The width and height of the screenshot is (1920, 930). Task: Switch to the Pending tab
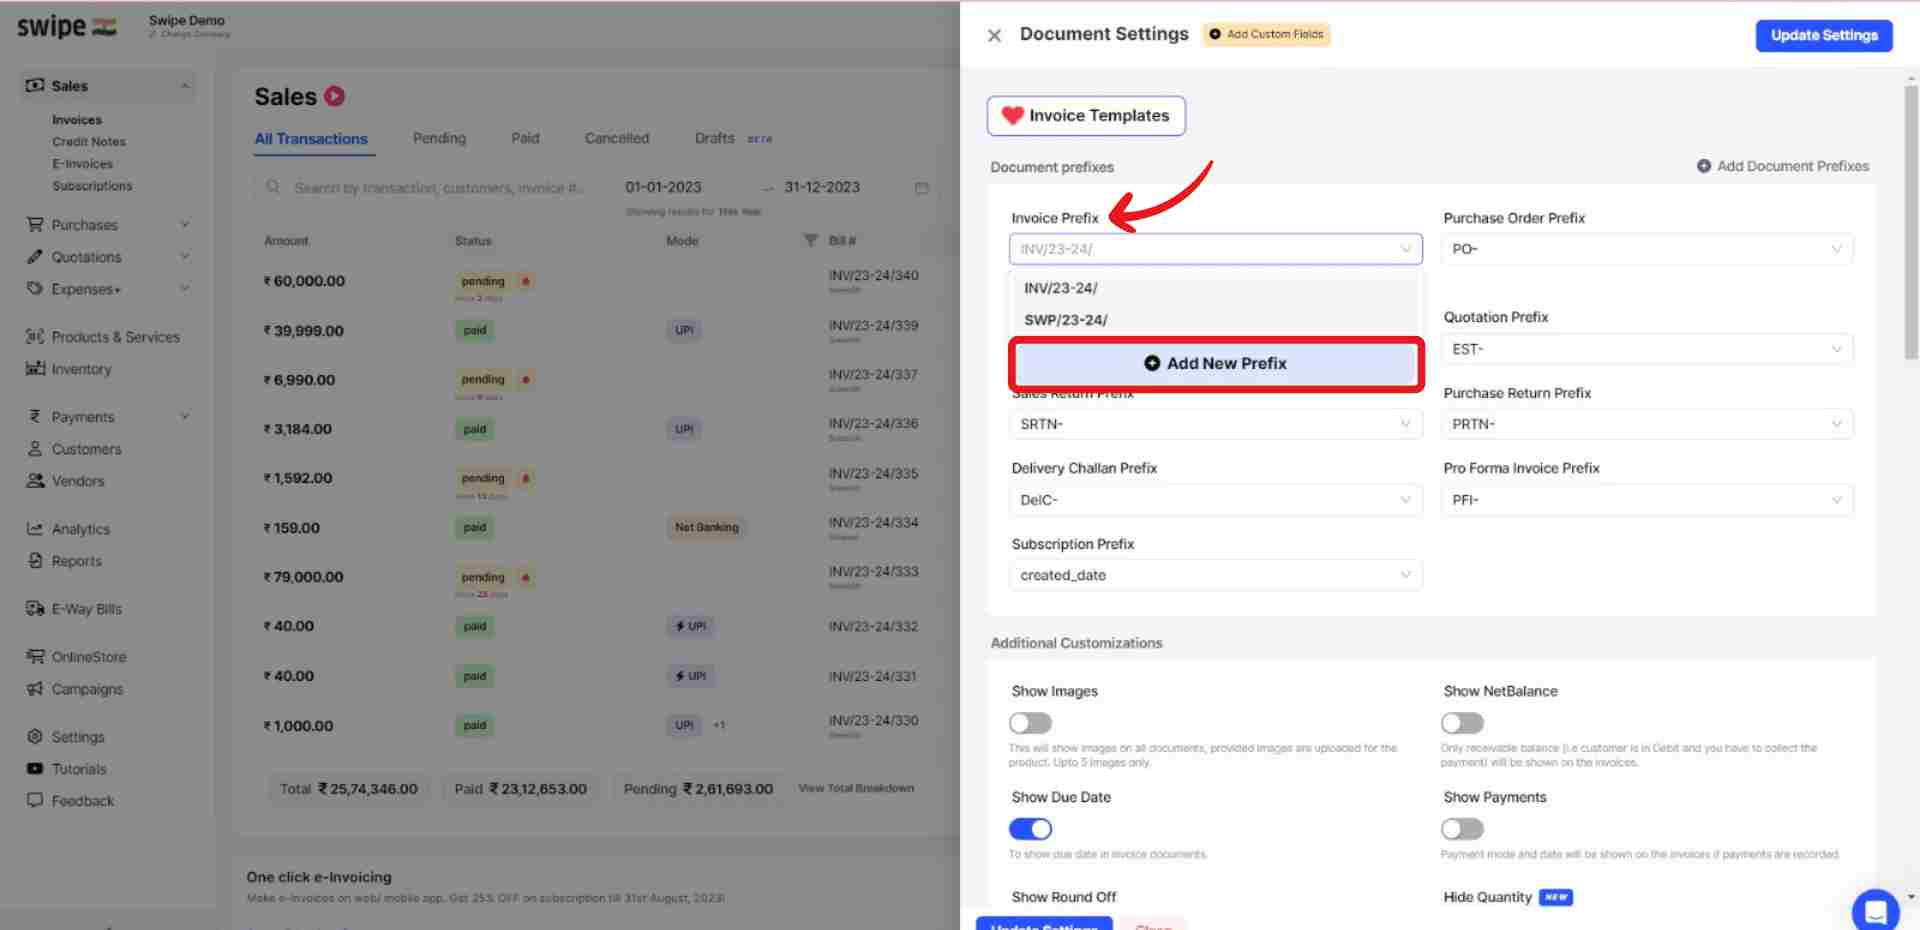tap(439, 138)
